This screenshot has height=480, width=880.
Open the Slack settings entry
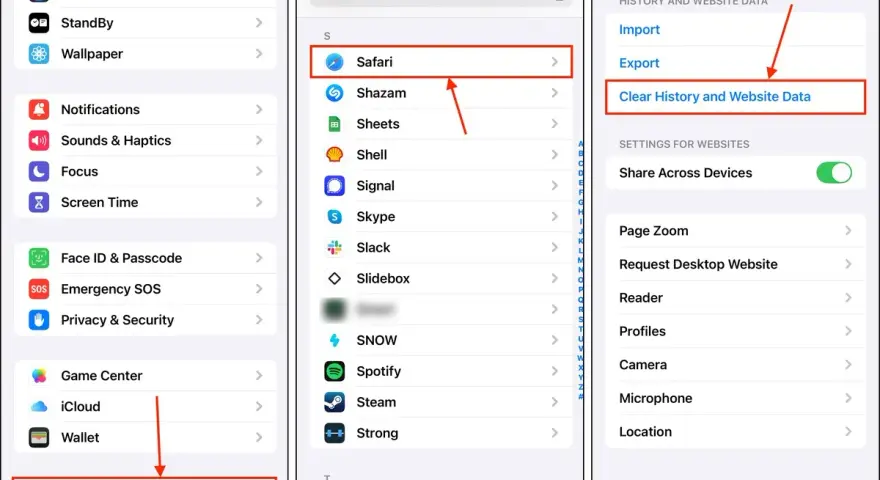441,248
